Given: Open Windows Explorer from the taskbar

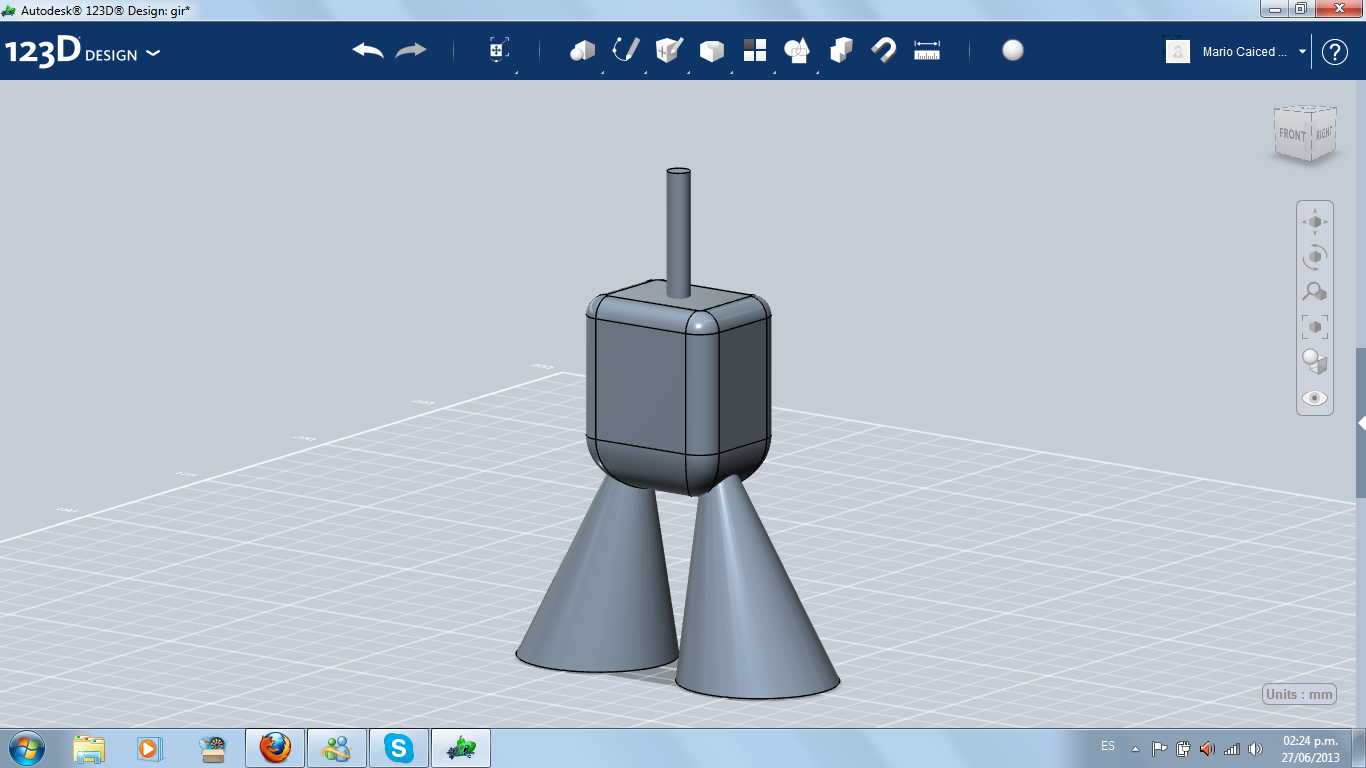Looking at the screenshot, I should coord(89,748).
